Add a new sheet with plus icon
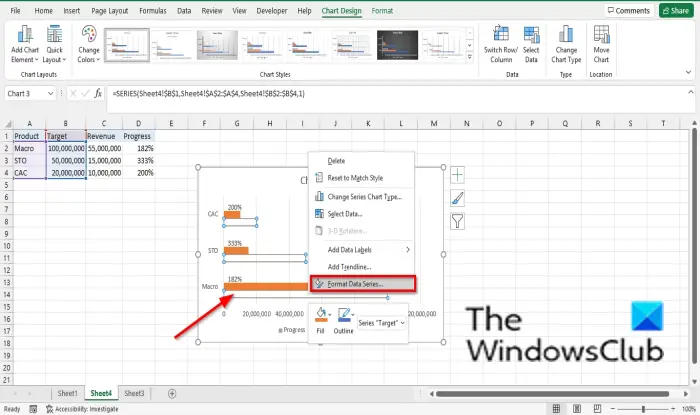The width and height of the screenshot is (700, 415). [x=172, y=394]
